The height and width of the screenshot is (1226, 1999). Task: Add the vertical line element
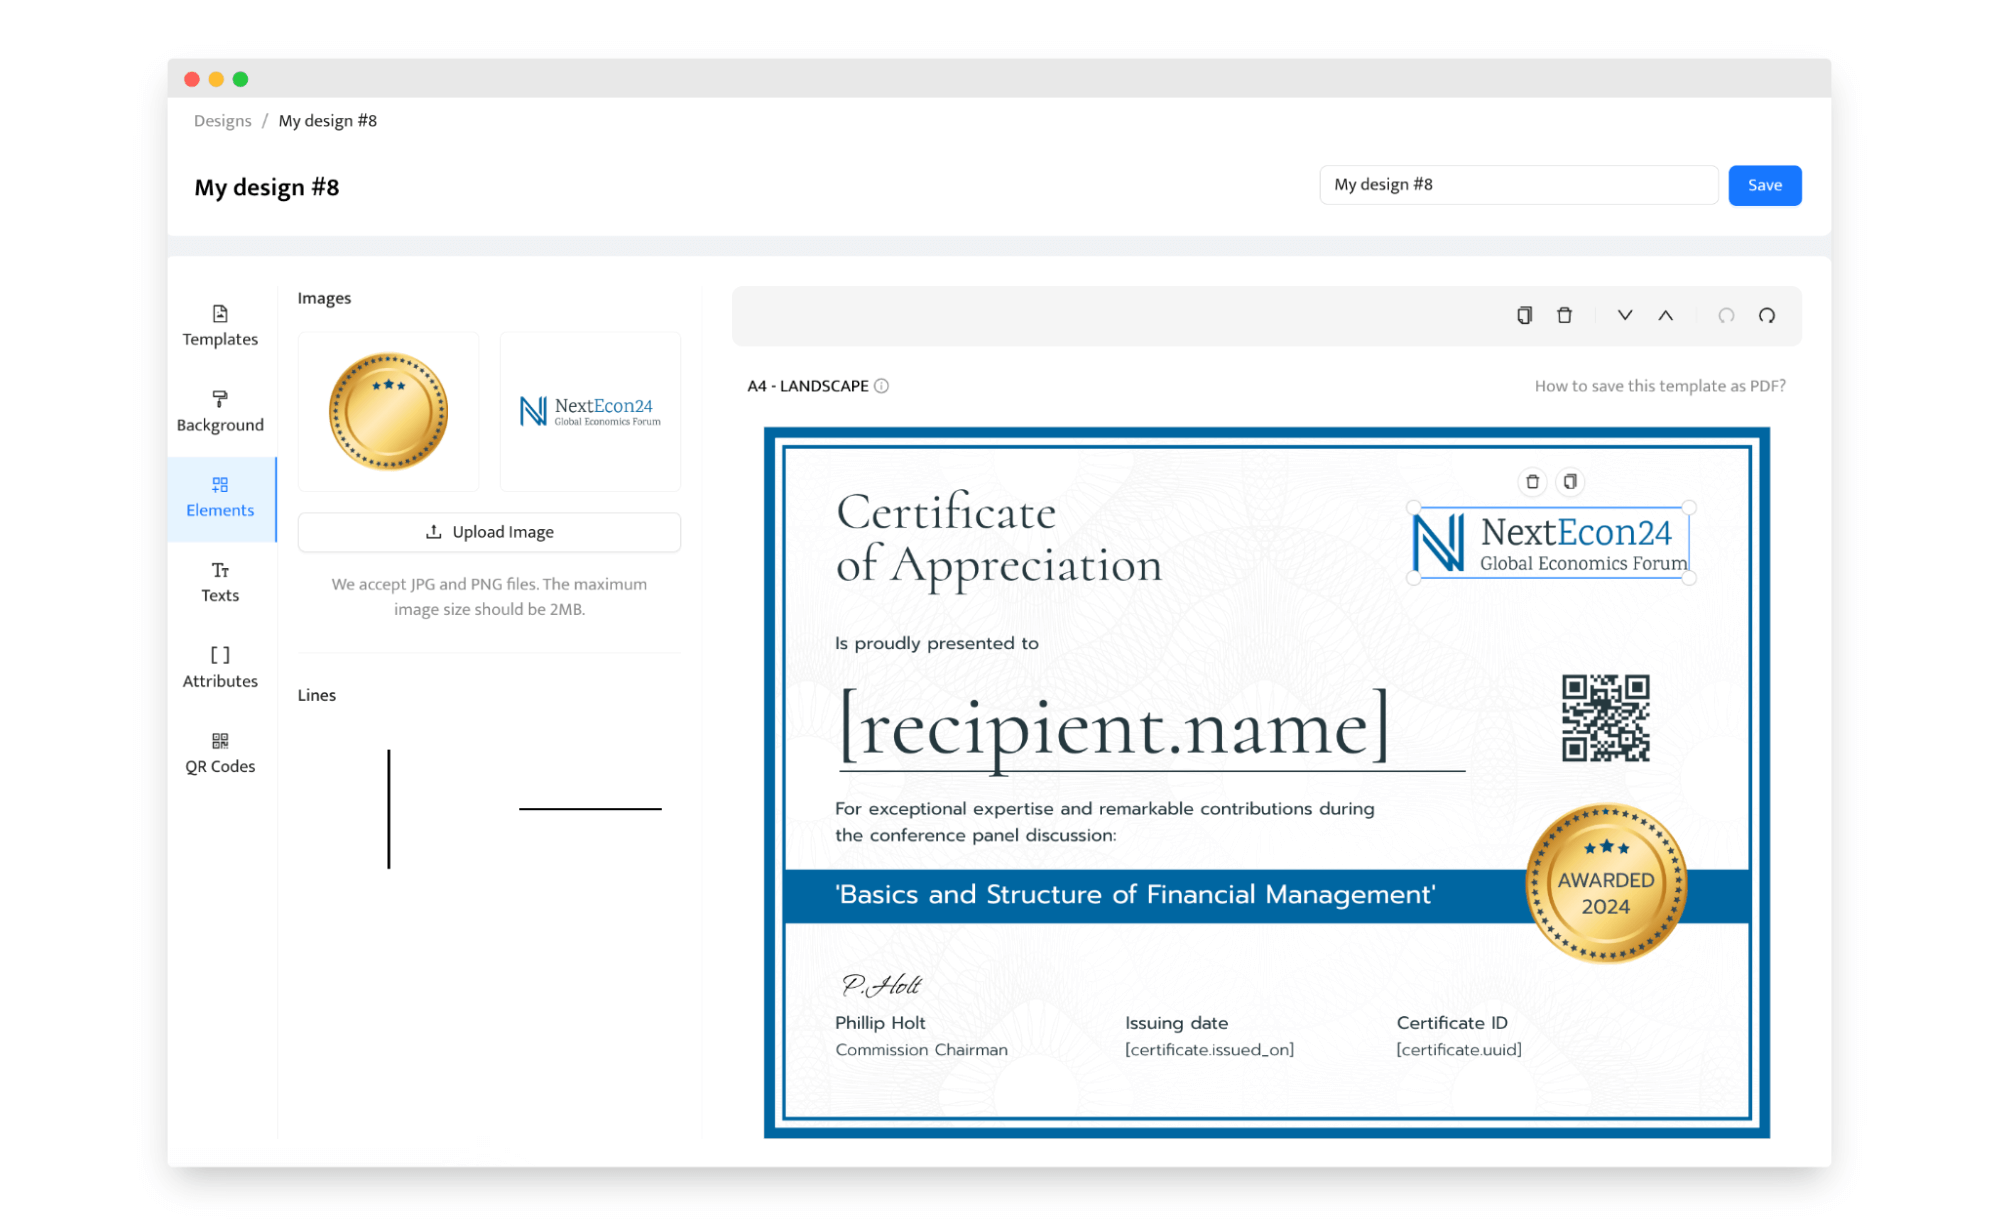pyautogui.click(x=389, y=809)
